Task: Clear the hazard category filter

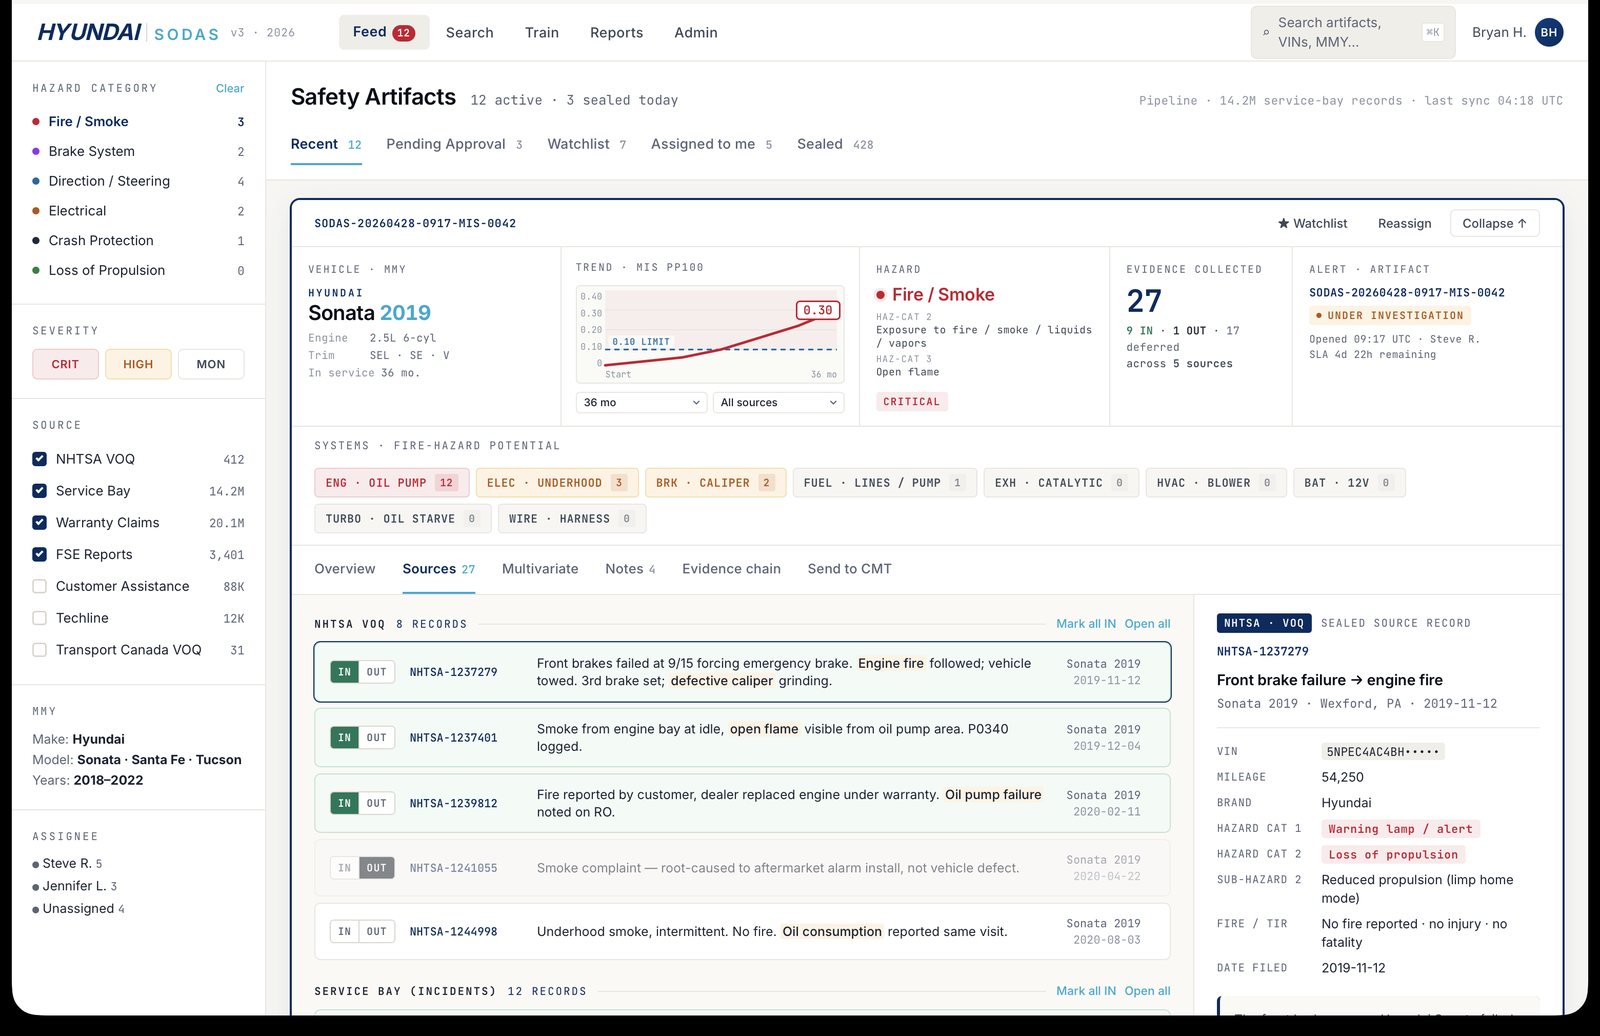Action: [230, 88]
